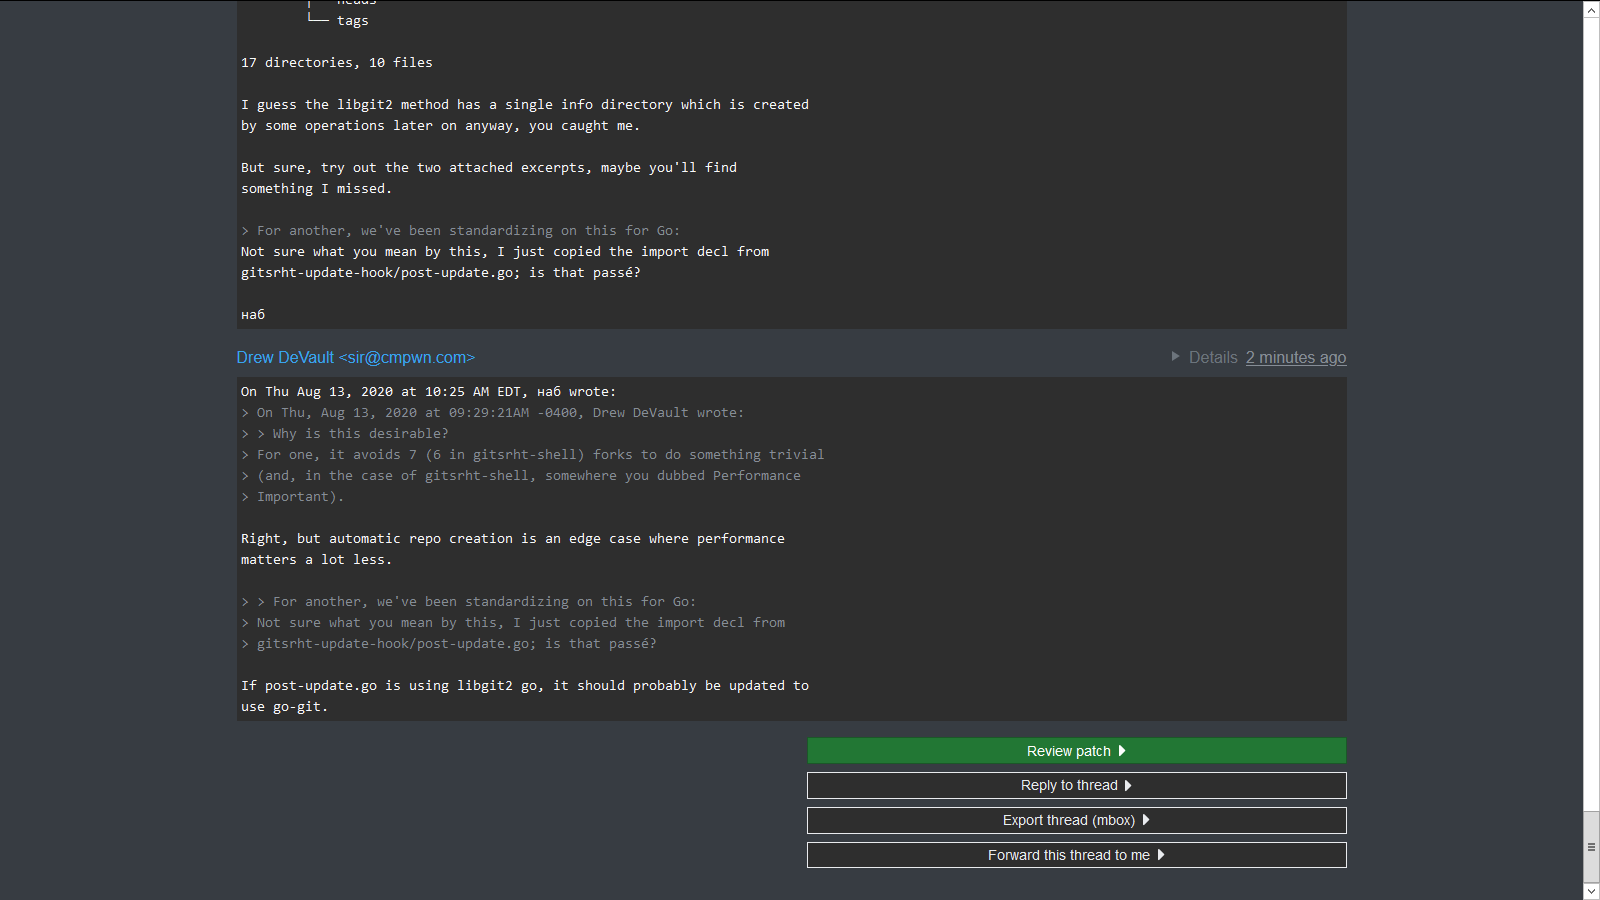Screen dimensions: 1600x900
Task: Click the arrow icon beside Reply to thread
Action: [1128, 786]
